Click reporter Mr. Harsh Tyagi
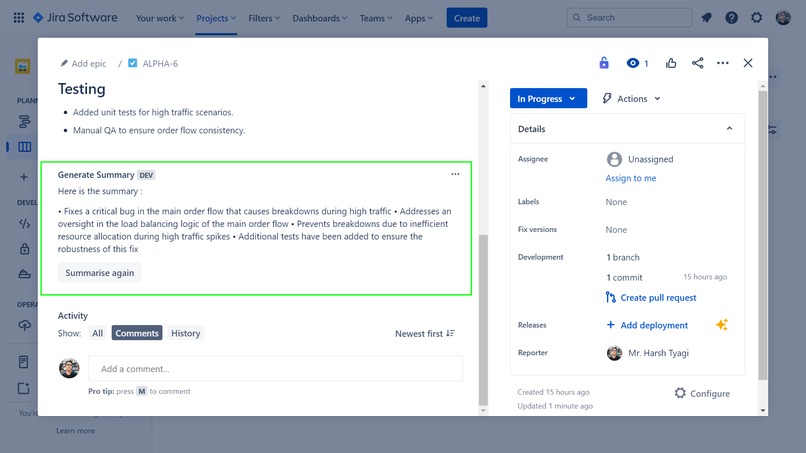This screenshot has width=806, height=453. [648, 353]
